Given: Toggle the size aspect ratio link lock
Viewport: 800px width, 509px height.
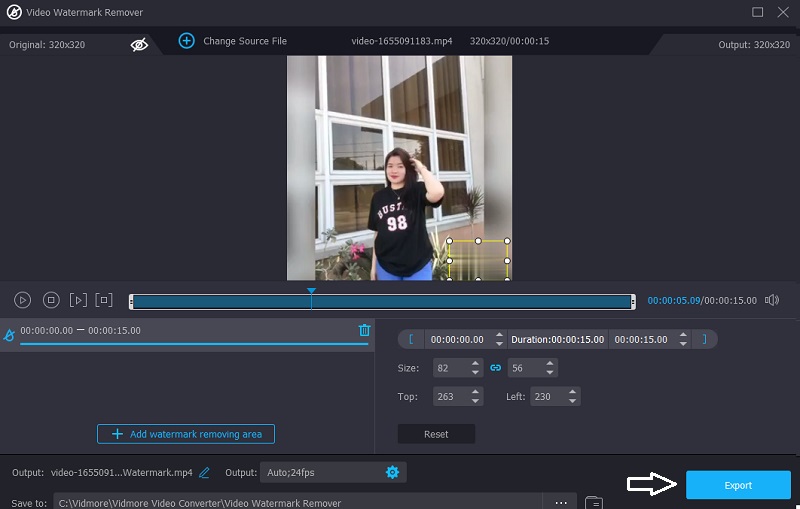Looking at the screenshot, I should [495, 368].
